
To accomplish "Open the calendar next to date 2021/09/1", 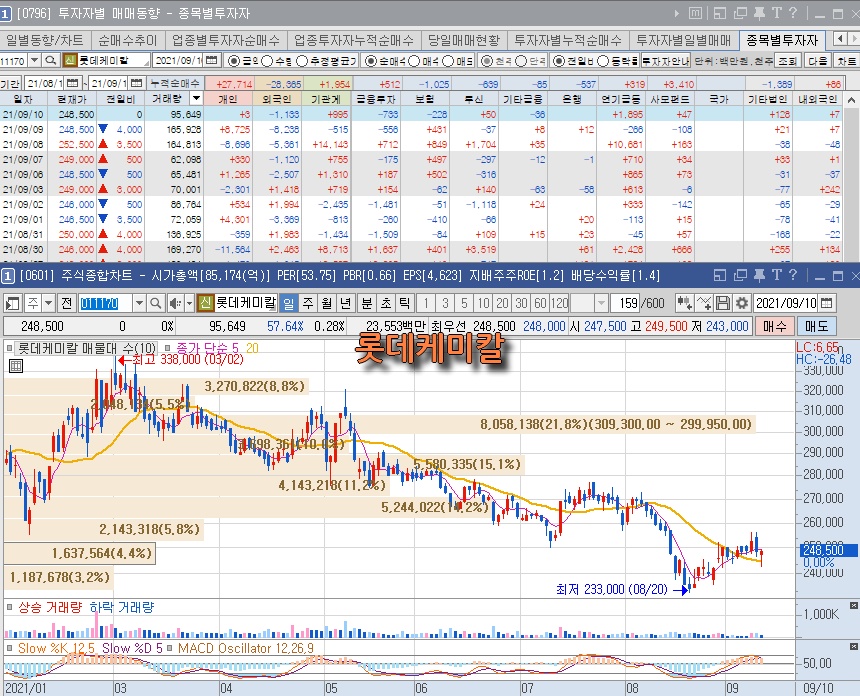I will tap(212, 60).
